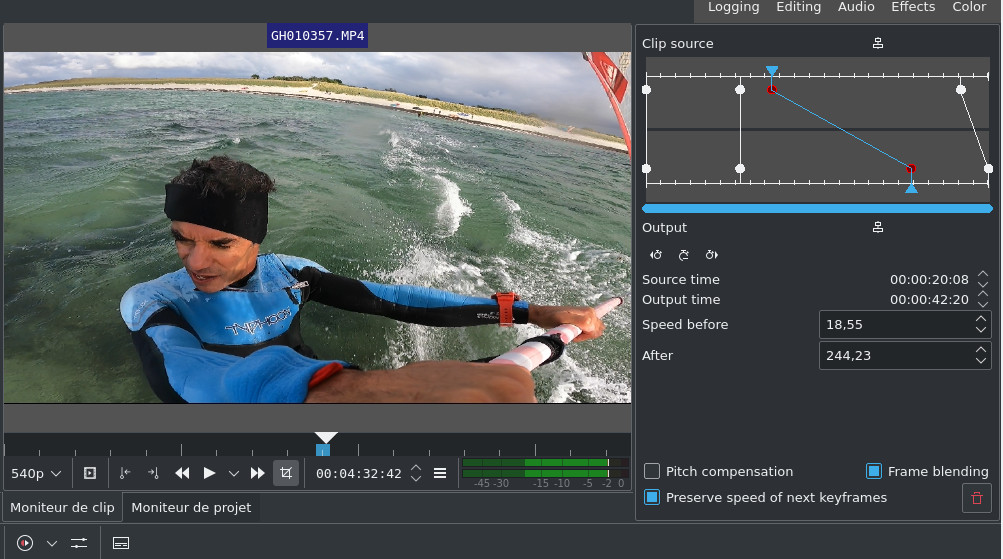Toggle the zone/fullscreen clip icon beside 540p

click(90, 473)
